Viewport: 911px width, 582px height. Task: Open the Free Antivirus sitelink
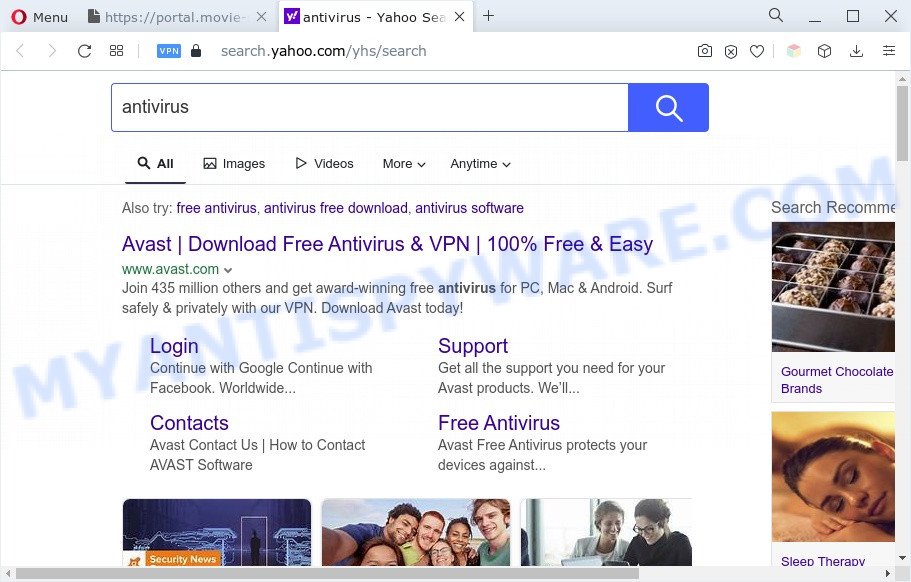pos(499,423)
